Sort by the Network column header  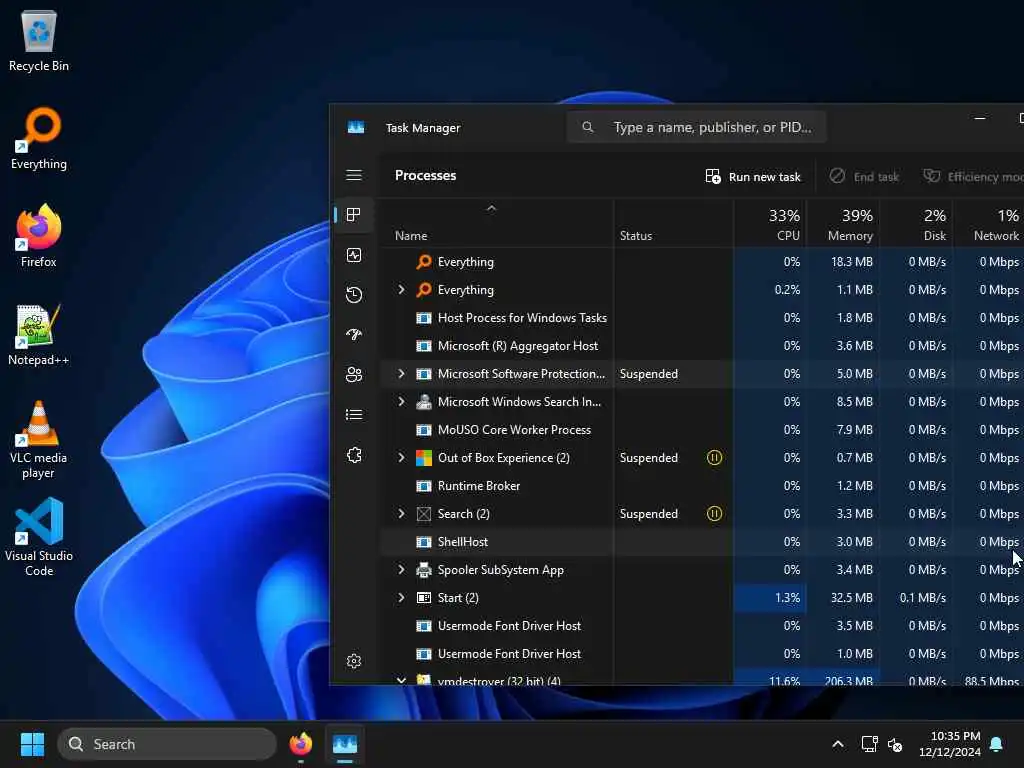[x=989, y=224]
